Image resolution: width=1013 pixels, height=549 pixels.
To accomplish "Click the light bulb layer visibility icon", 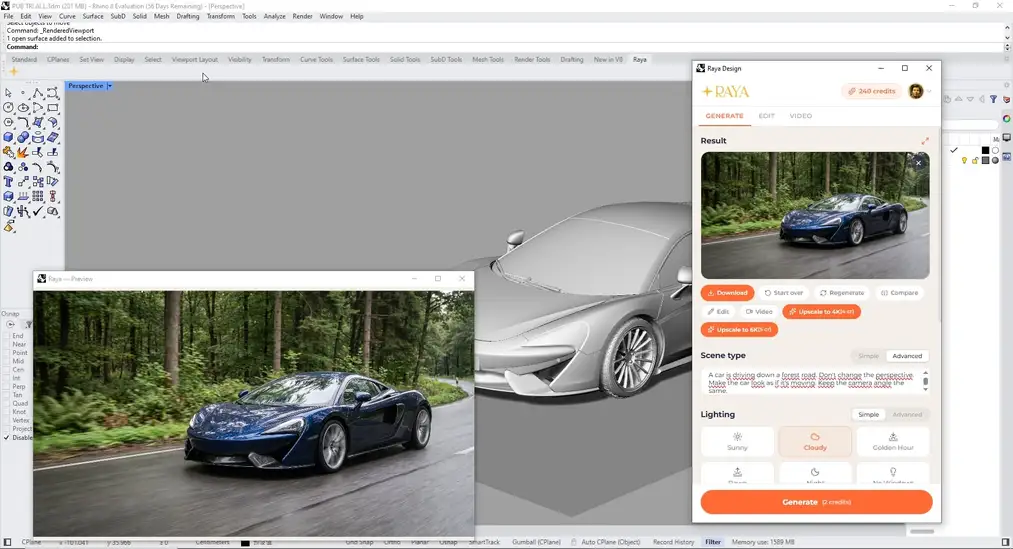I will [x=964, y=160].
